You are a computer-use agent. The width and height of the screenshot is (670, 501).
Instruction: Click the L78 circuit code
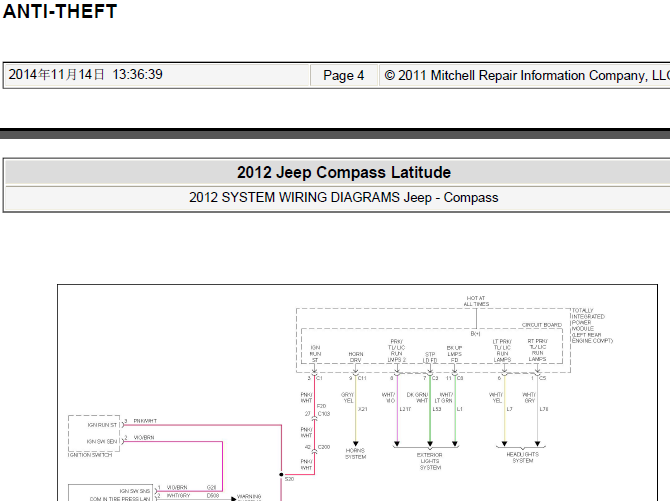[544, 409]
